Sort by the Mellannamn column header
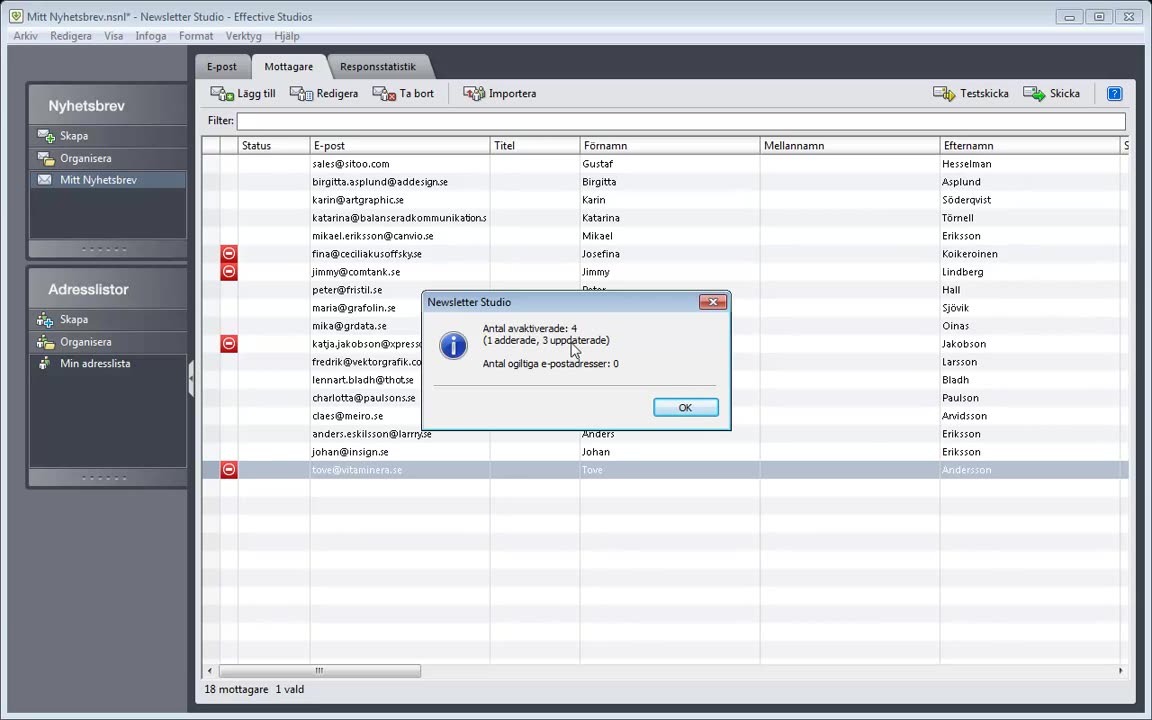Viewport: 1152px width, 720px height. [849, 145]
